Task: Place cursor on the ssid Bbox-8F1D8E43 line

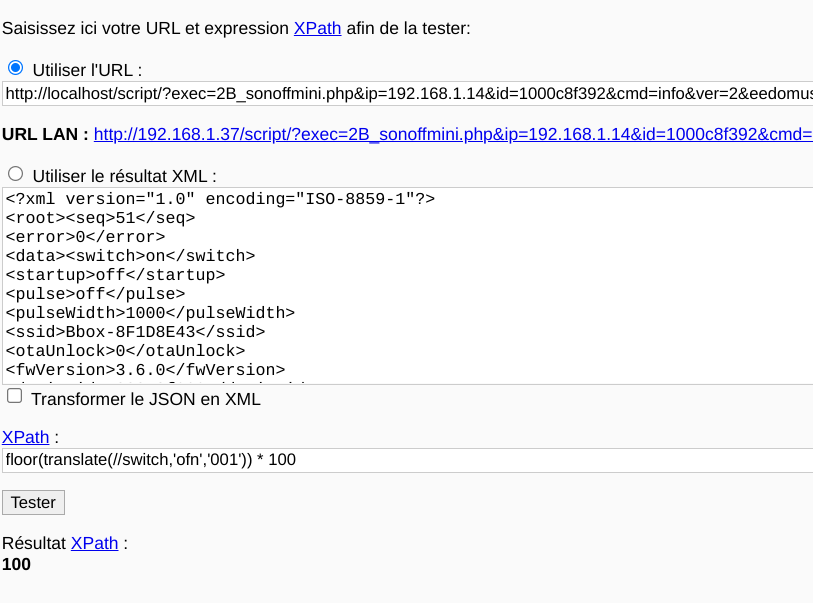Action: [135, 332]
